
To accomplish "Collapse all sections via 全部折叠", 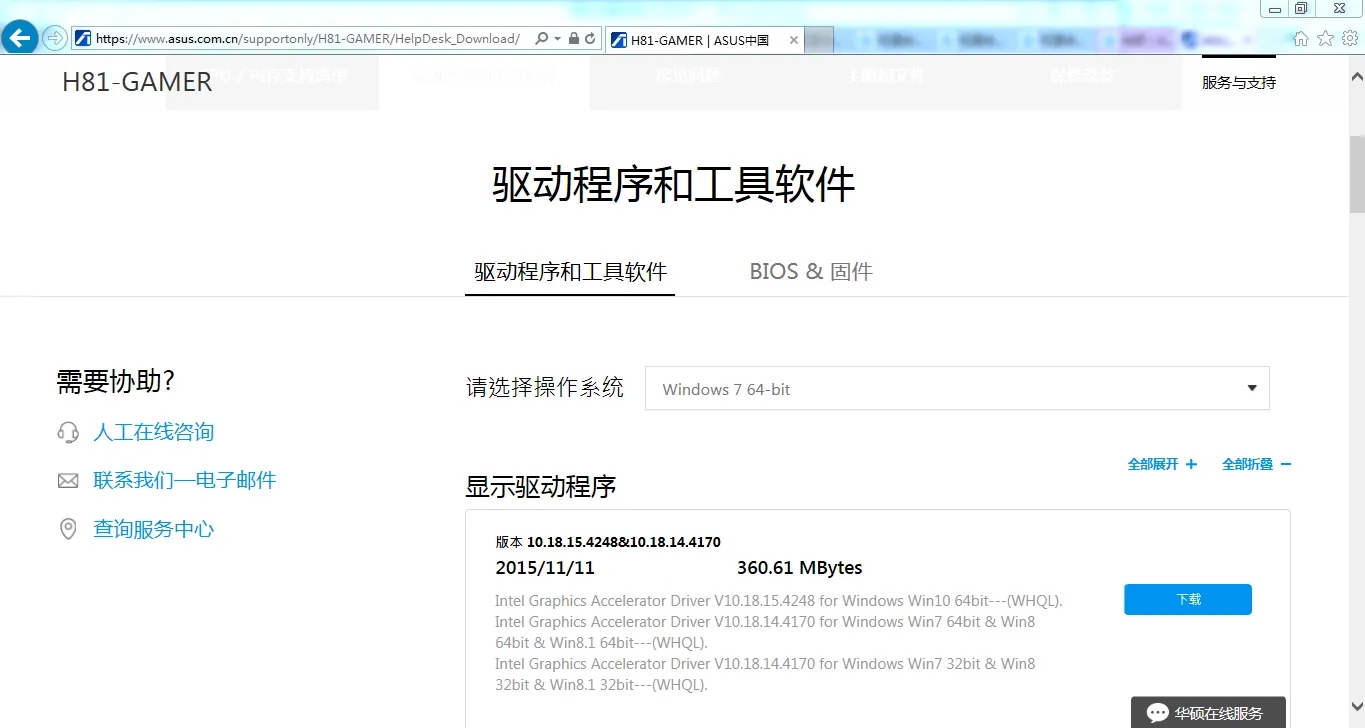I will (x=1257, y=464).
